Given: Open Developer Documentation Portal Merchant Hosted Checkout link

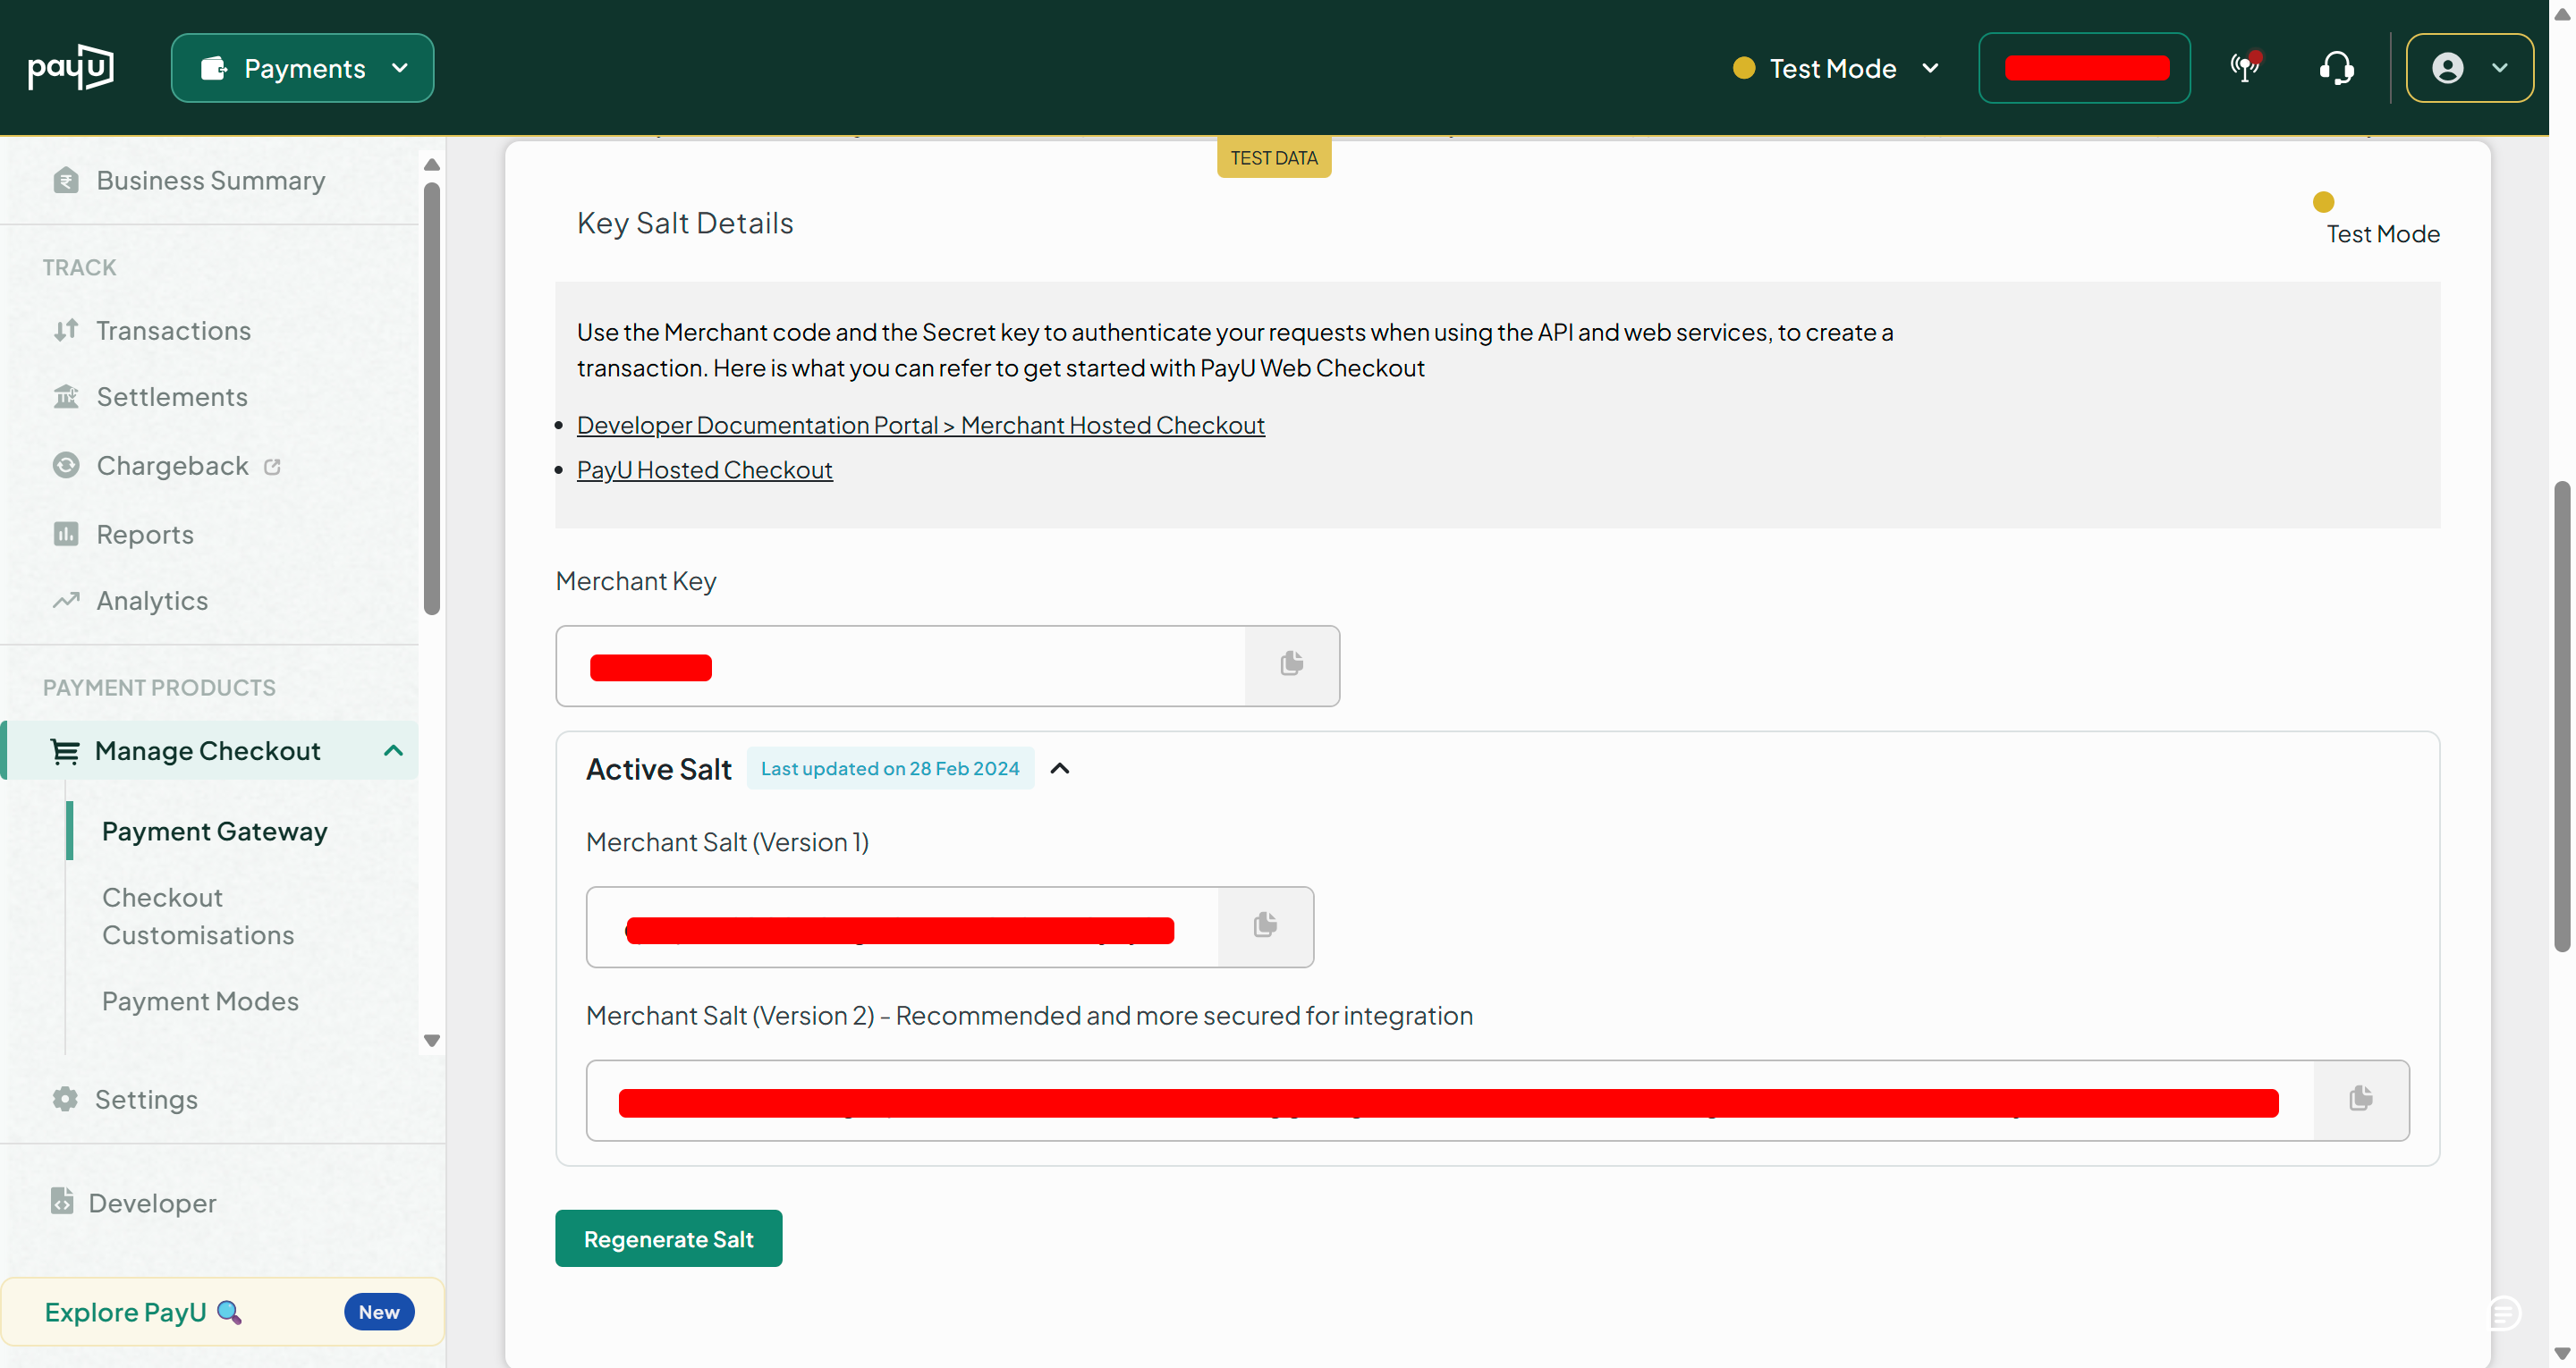Looking at the screenshot, I should pyautogui.click(x=920, y=425).
